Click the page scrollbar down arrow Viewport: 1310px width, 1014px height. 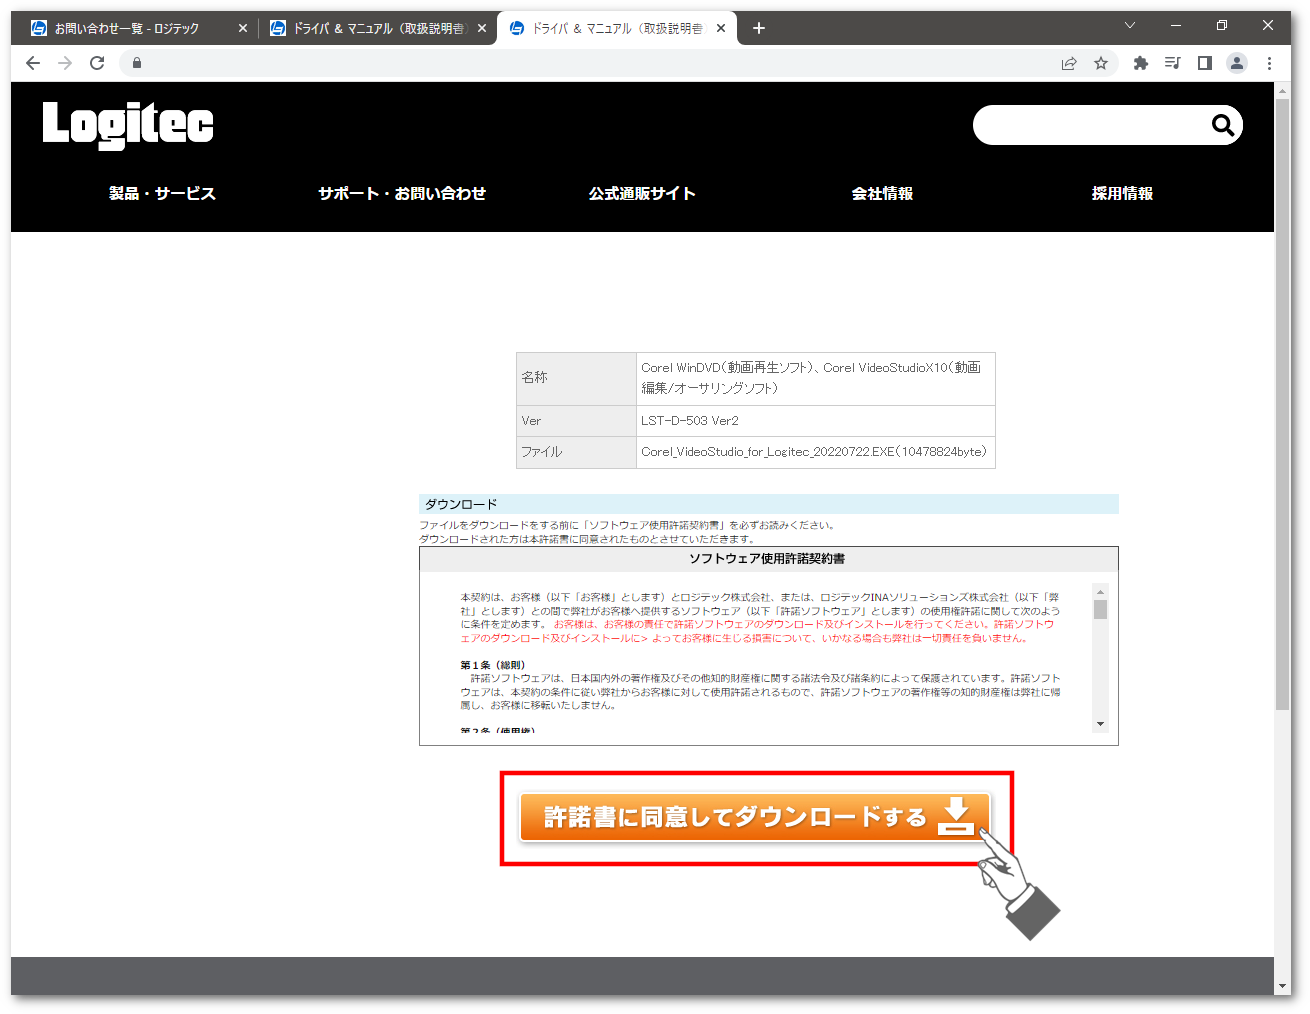click(x=1283, y=986)
